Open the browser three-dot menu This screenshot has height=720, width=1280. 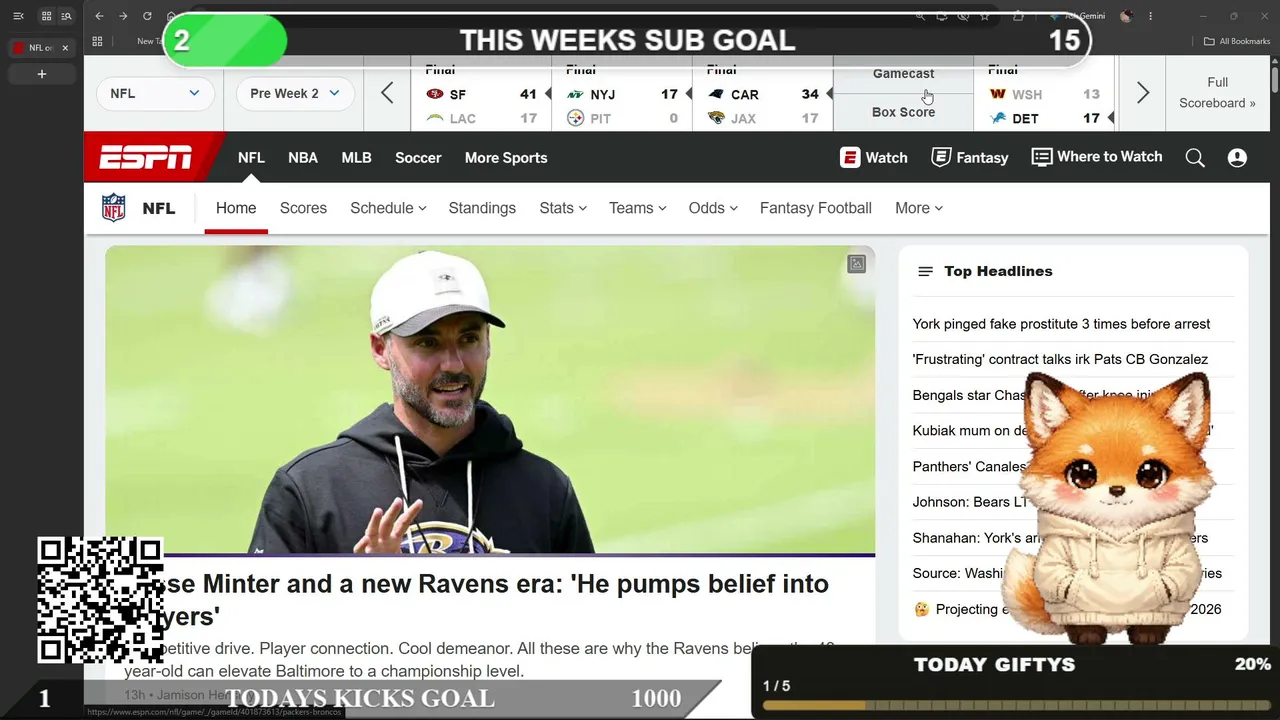point(1150,16)
